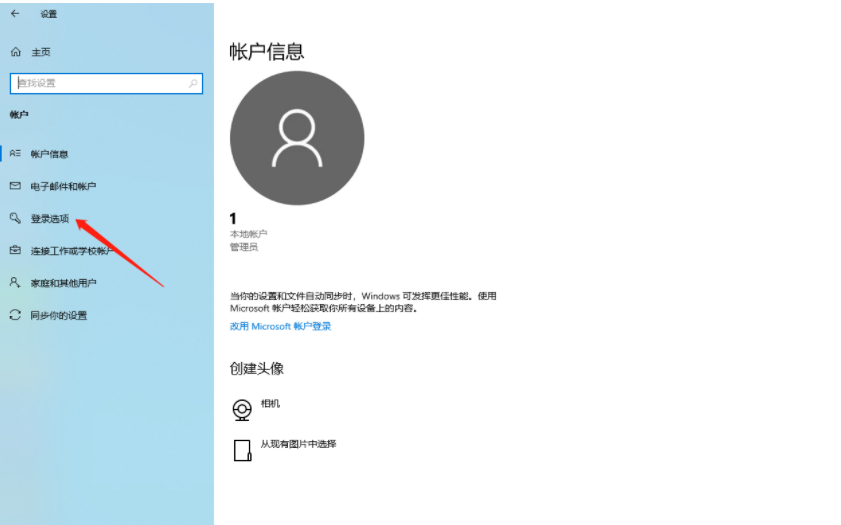841x525 pixels.
Task: Click the 帐户 sidebar category heading
Action: [19, 114]
